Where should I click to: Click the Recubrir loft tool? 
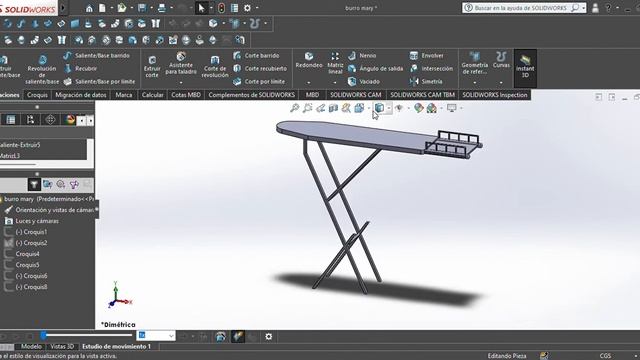coord(80,69)
